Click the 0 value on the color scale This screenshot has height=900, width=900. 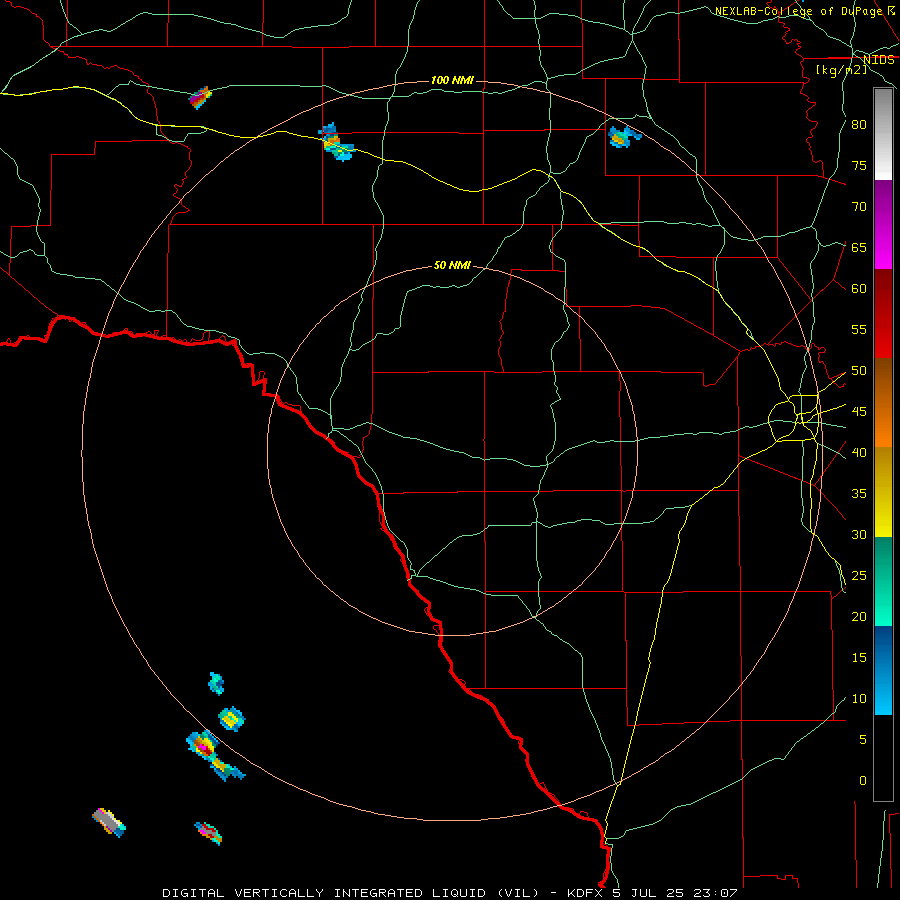863,781
